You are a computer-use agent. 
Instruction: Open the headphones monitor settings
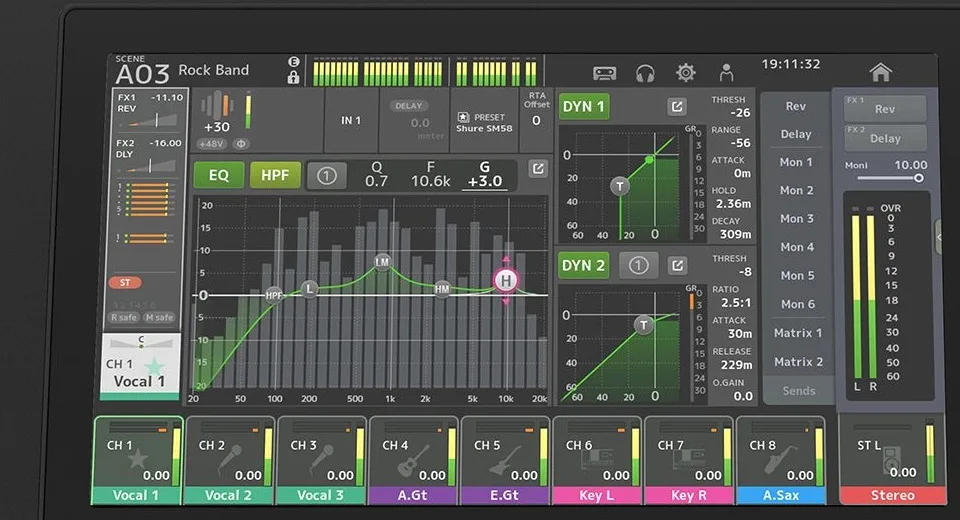pyautogui.click(x=645, y=73)
